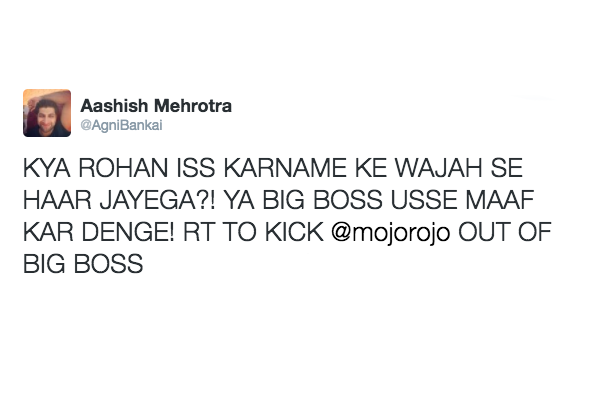Click the word WAJAH in the tweet
This screenshot has width=600, height=400.
coord(439,168)
